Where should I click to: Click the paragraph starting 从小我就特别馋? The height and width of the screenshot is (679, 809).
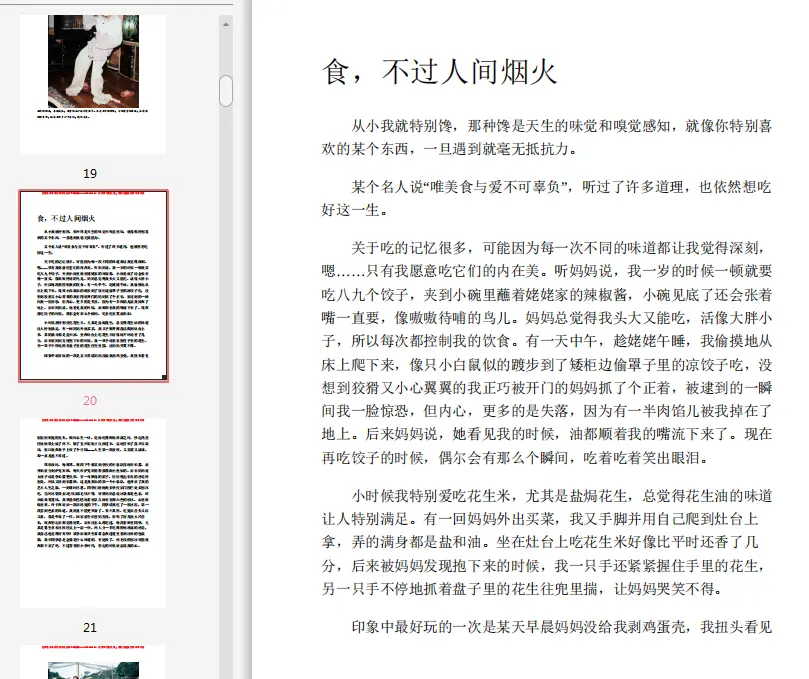click(546, 137)
